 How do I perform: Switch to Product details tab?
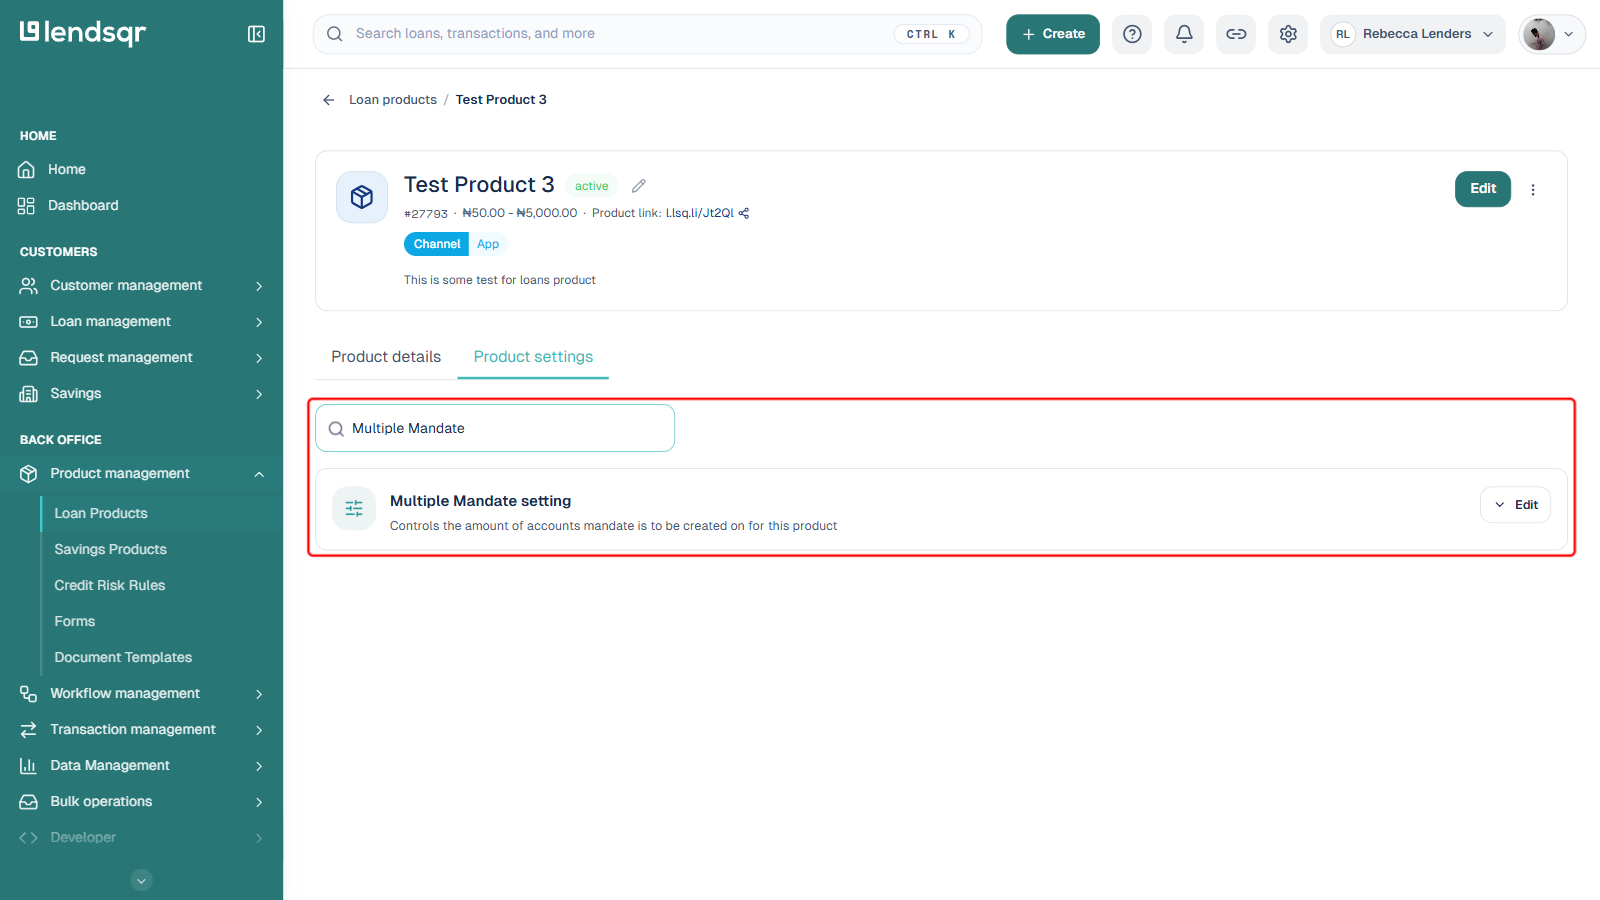point(386,357)
